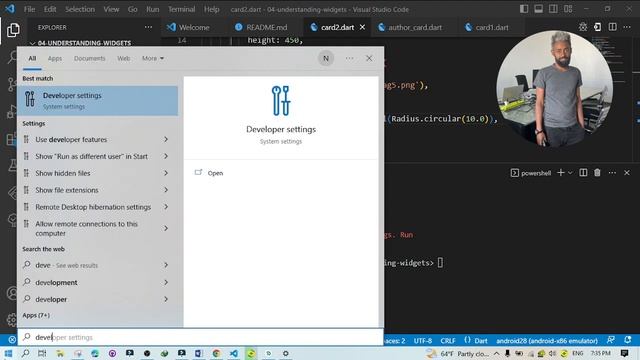Click the large Developer settings tools icon
Screen dimensions: 640x360
[x=281, y=100]
